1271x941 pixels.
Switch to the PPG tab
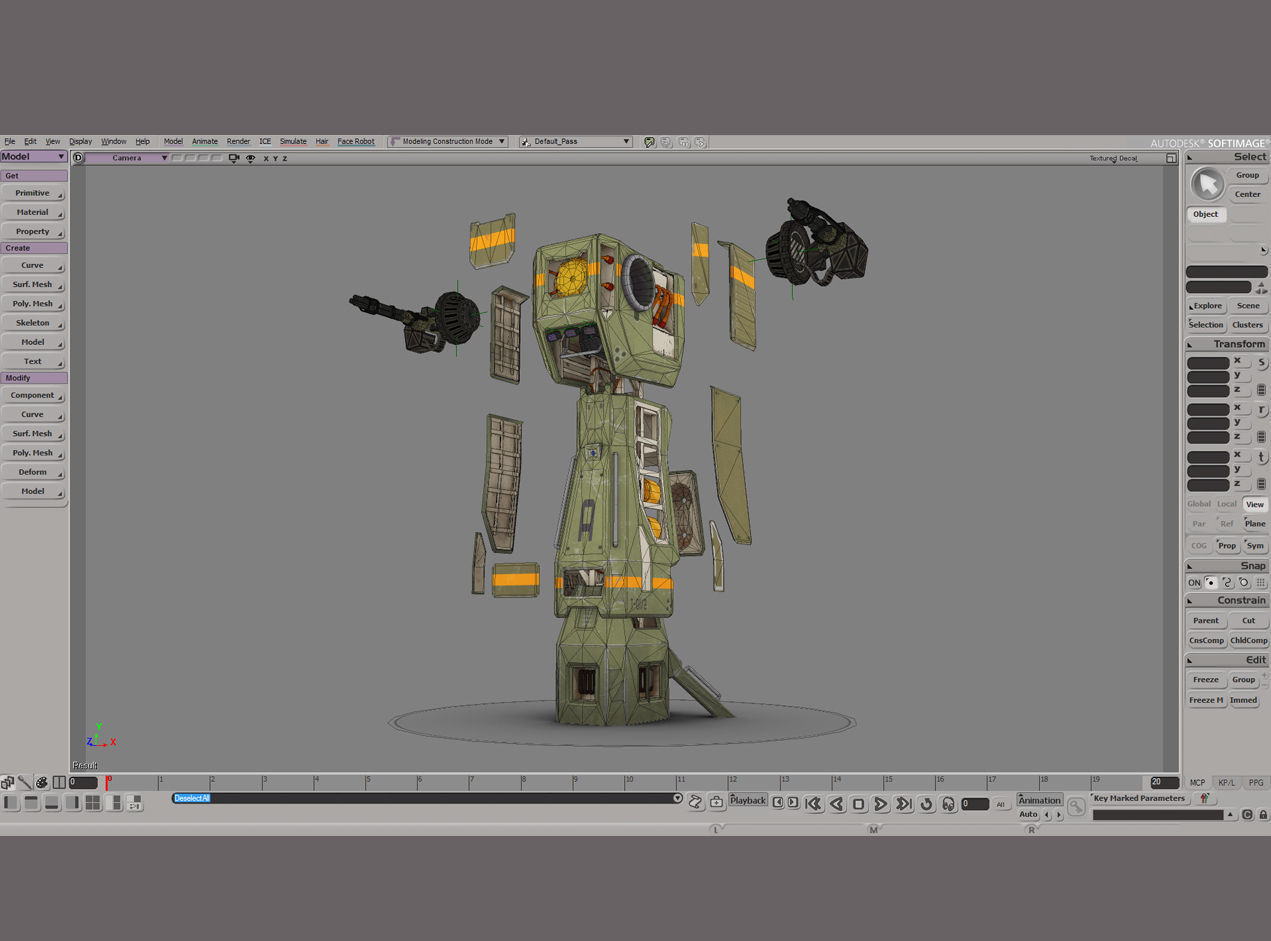[1255, 783]
